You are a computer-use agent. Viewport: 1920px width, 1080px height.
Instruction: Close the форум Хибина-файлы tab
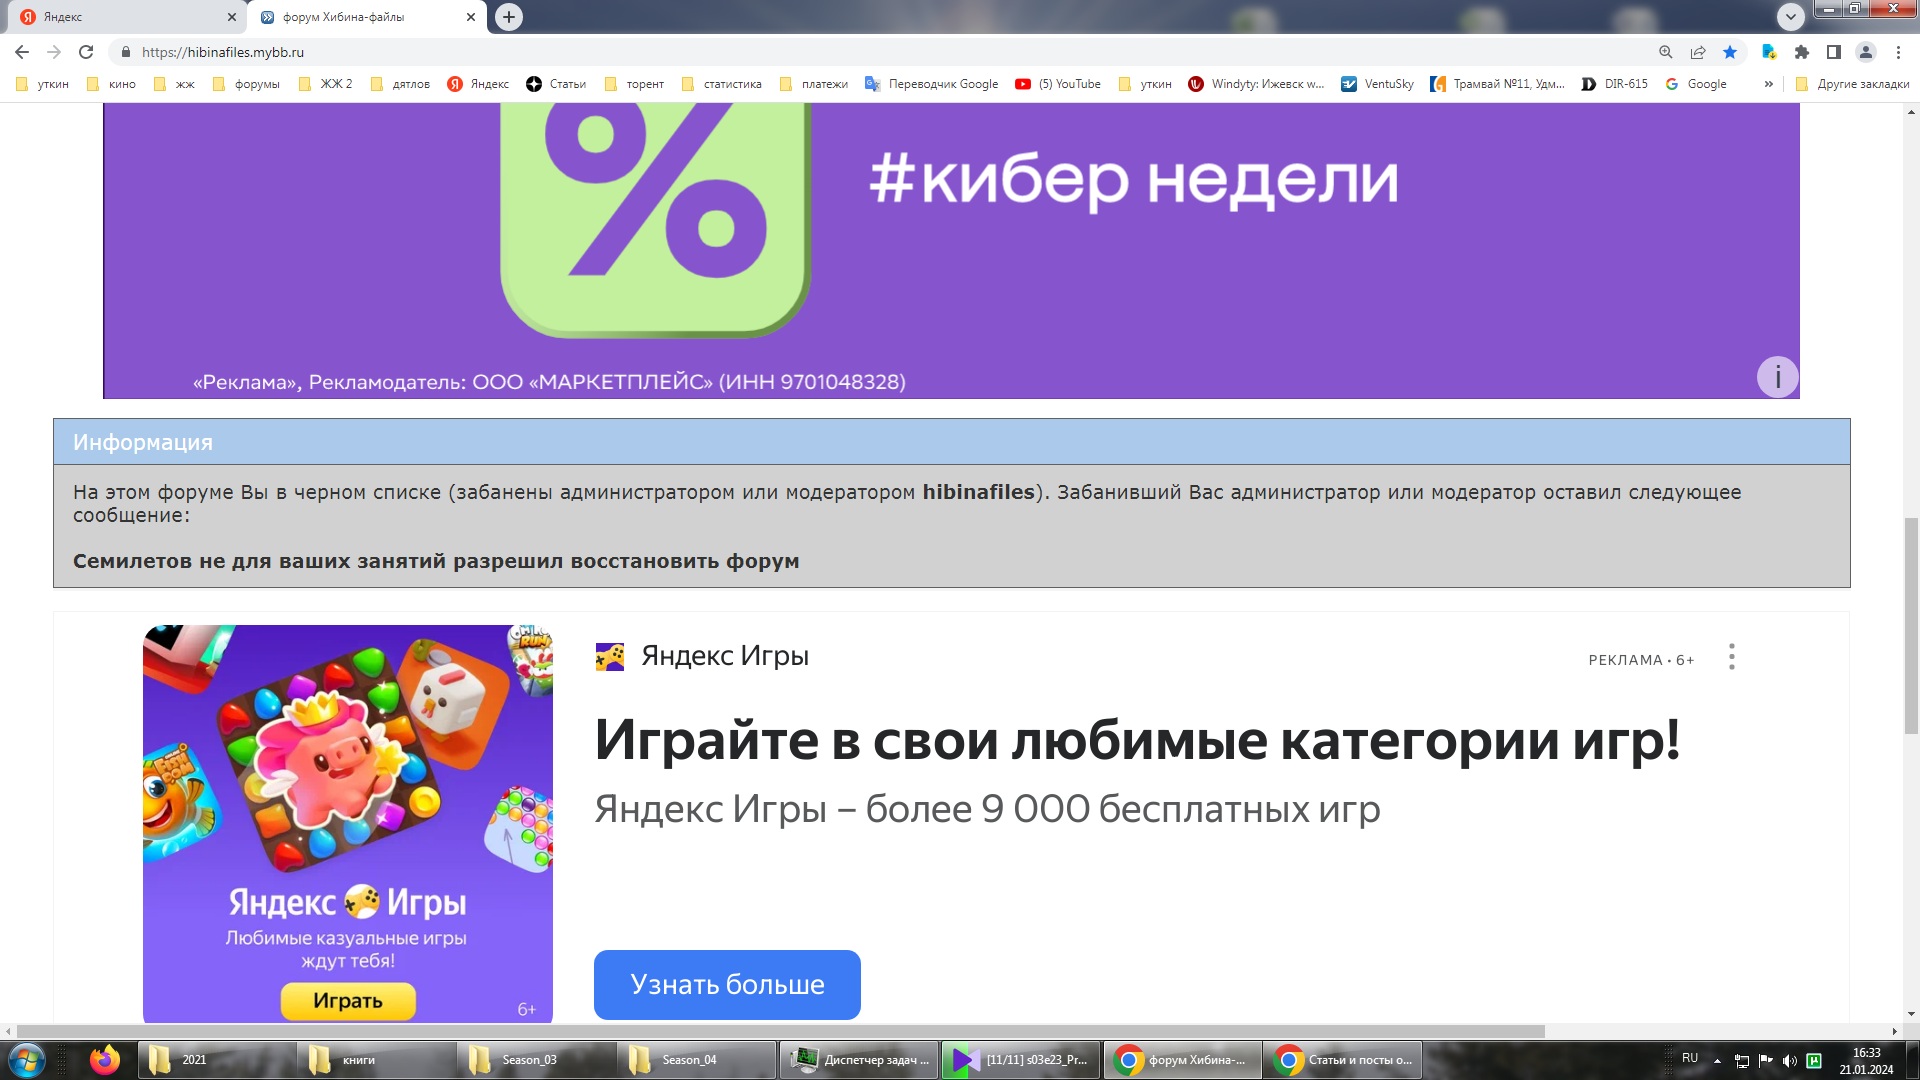click(x=471, y=17)
